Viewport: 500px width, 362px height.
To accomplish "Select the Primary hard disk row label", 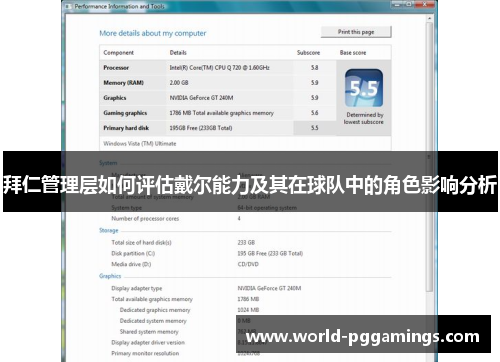I will tap(126, 128).
